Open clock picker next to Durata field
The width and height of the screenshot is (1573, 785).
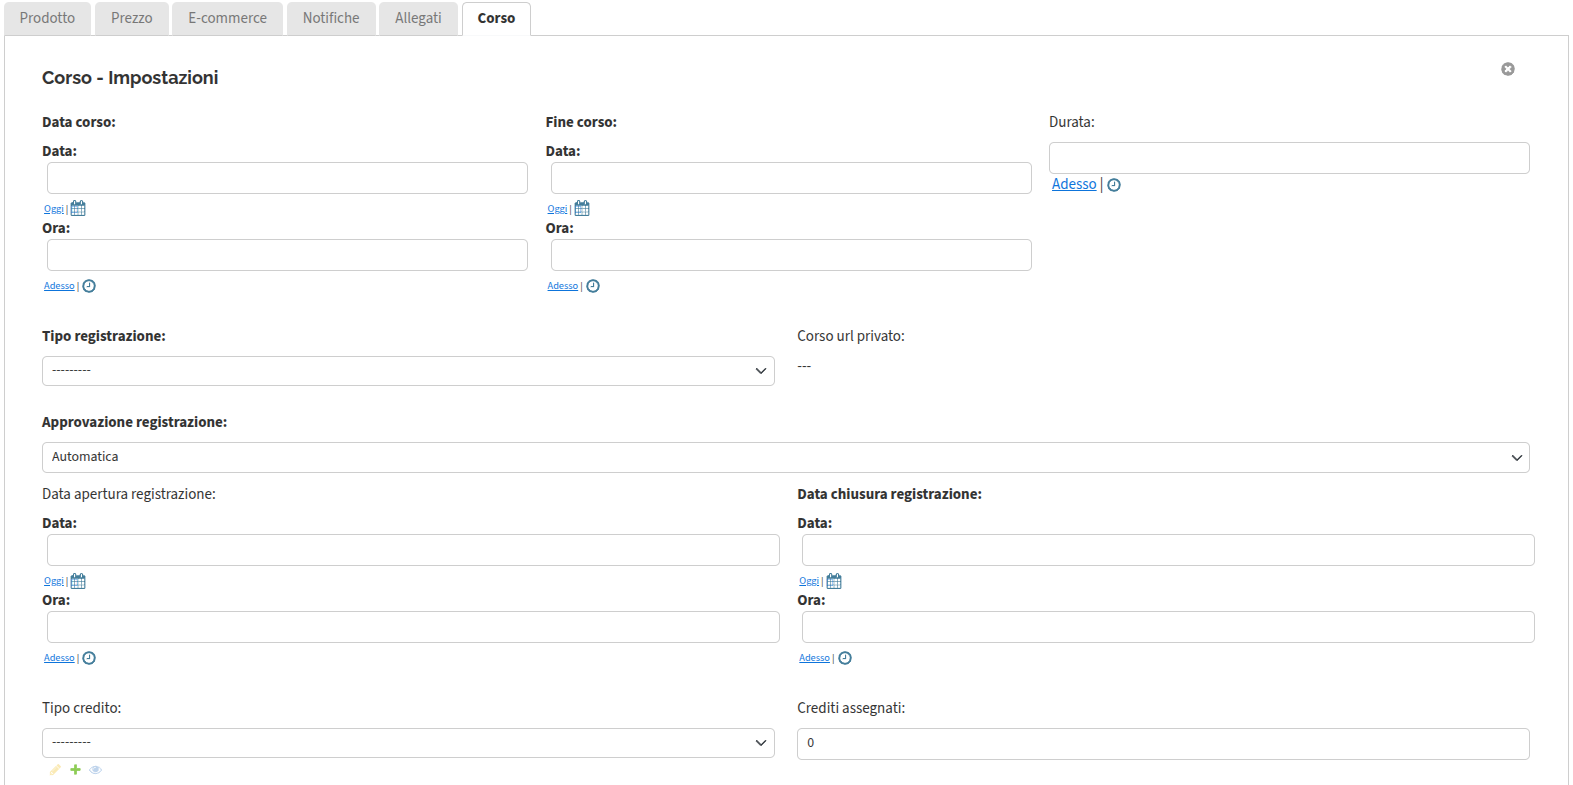[1114, 185]
